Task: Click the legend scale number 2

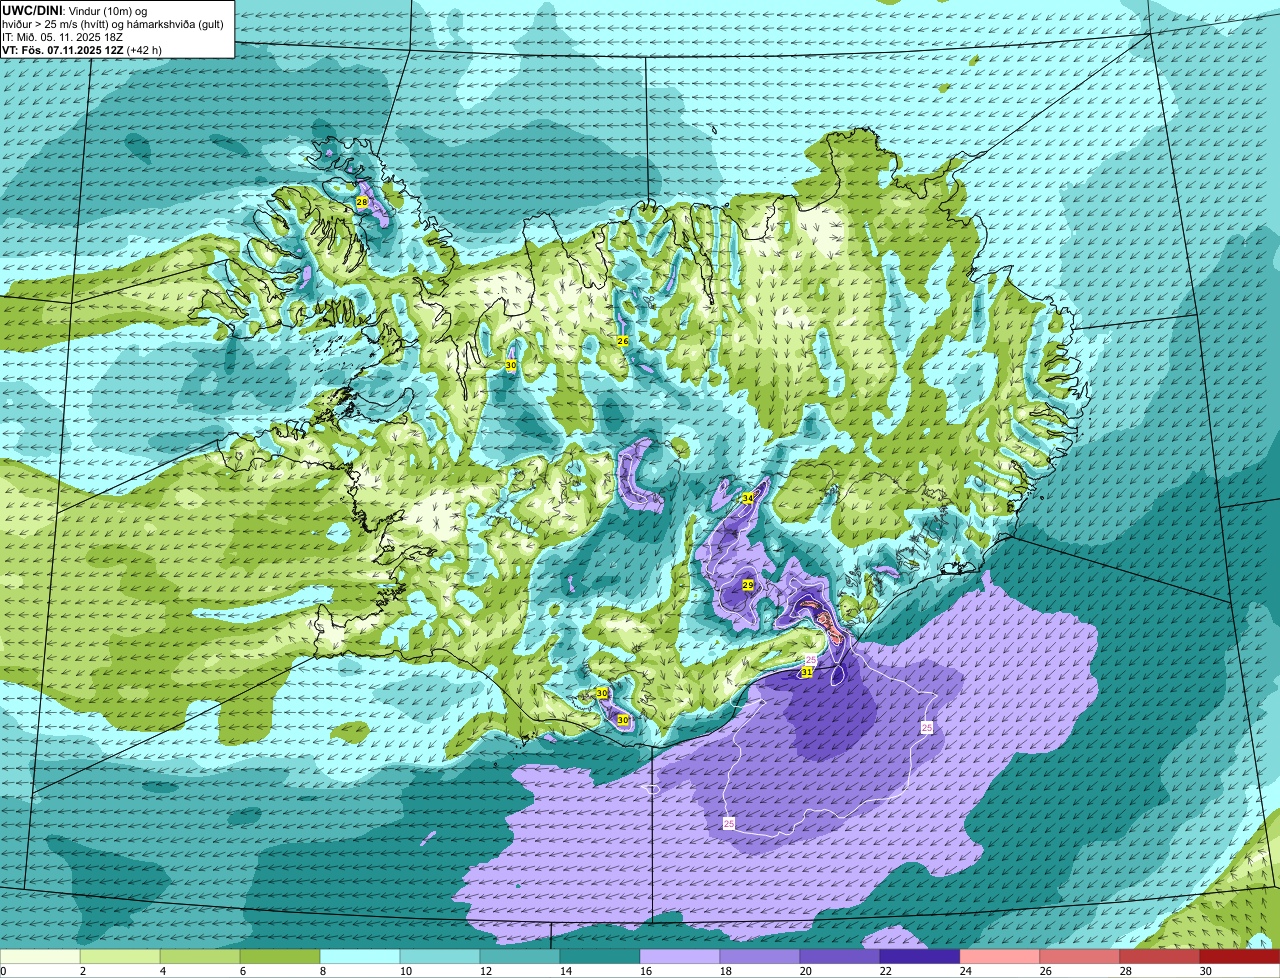Action: point(83,971)
